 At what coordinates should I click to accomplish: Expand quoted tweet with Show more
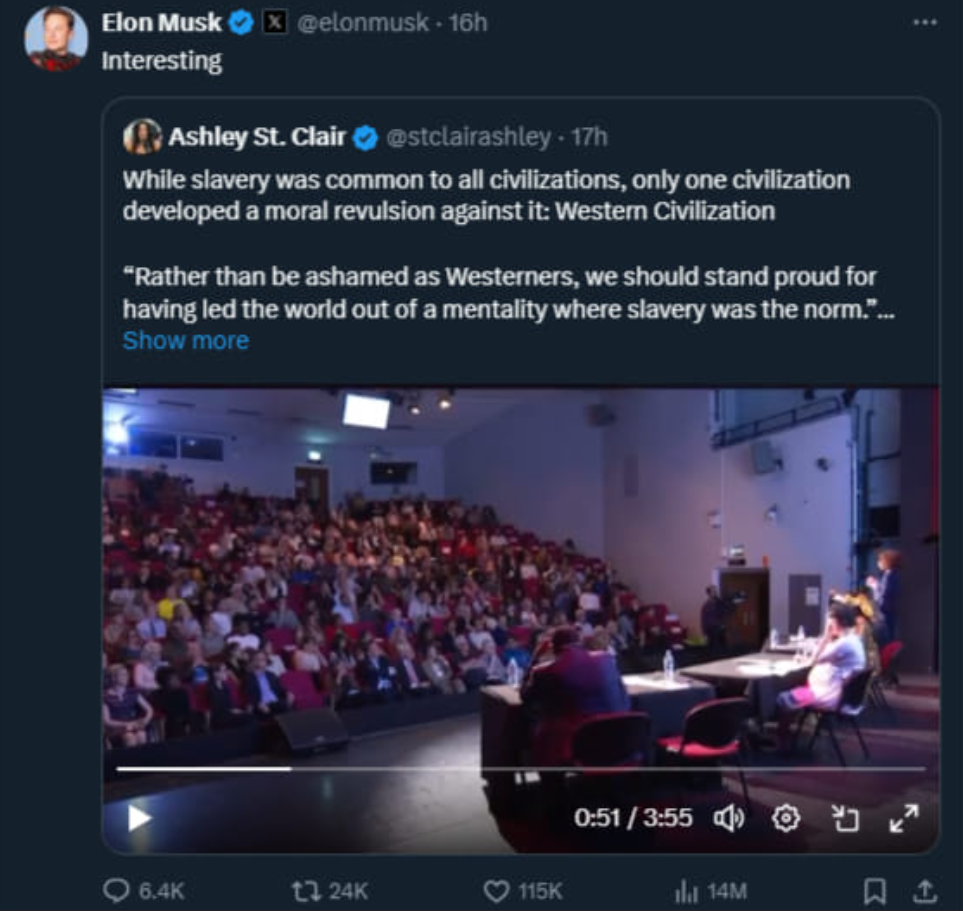(185, 341)
